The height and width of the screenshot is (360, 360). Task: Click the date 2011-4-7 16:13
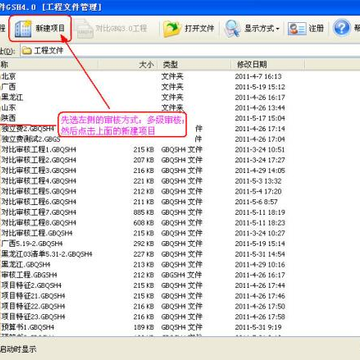point(258,77)
